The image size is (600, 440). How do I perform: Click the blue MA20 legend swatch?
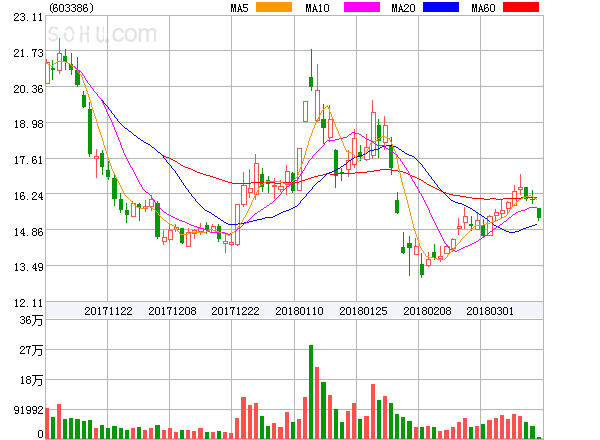pyautogui.click(x=441, y=7)
